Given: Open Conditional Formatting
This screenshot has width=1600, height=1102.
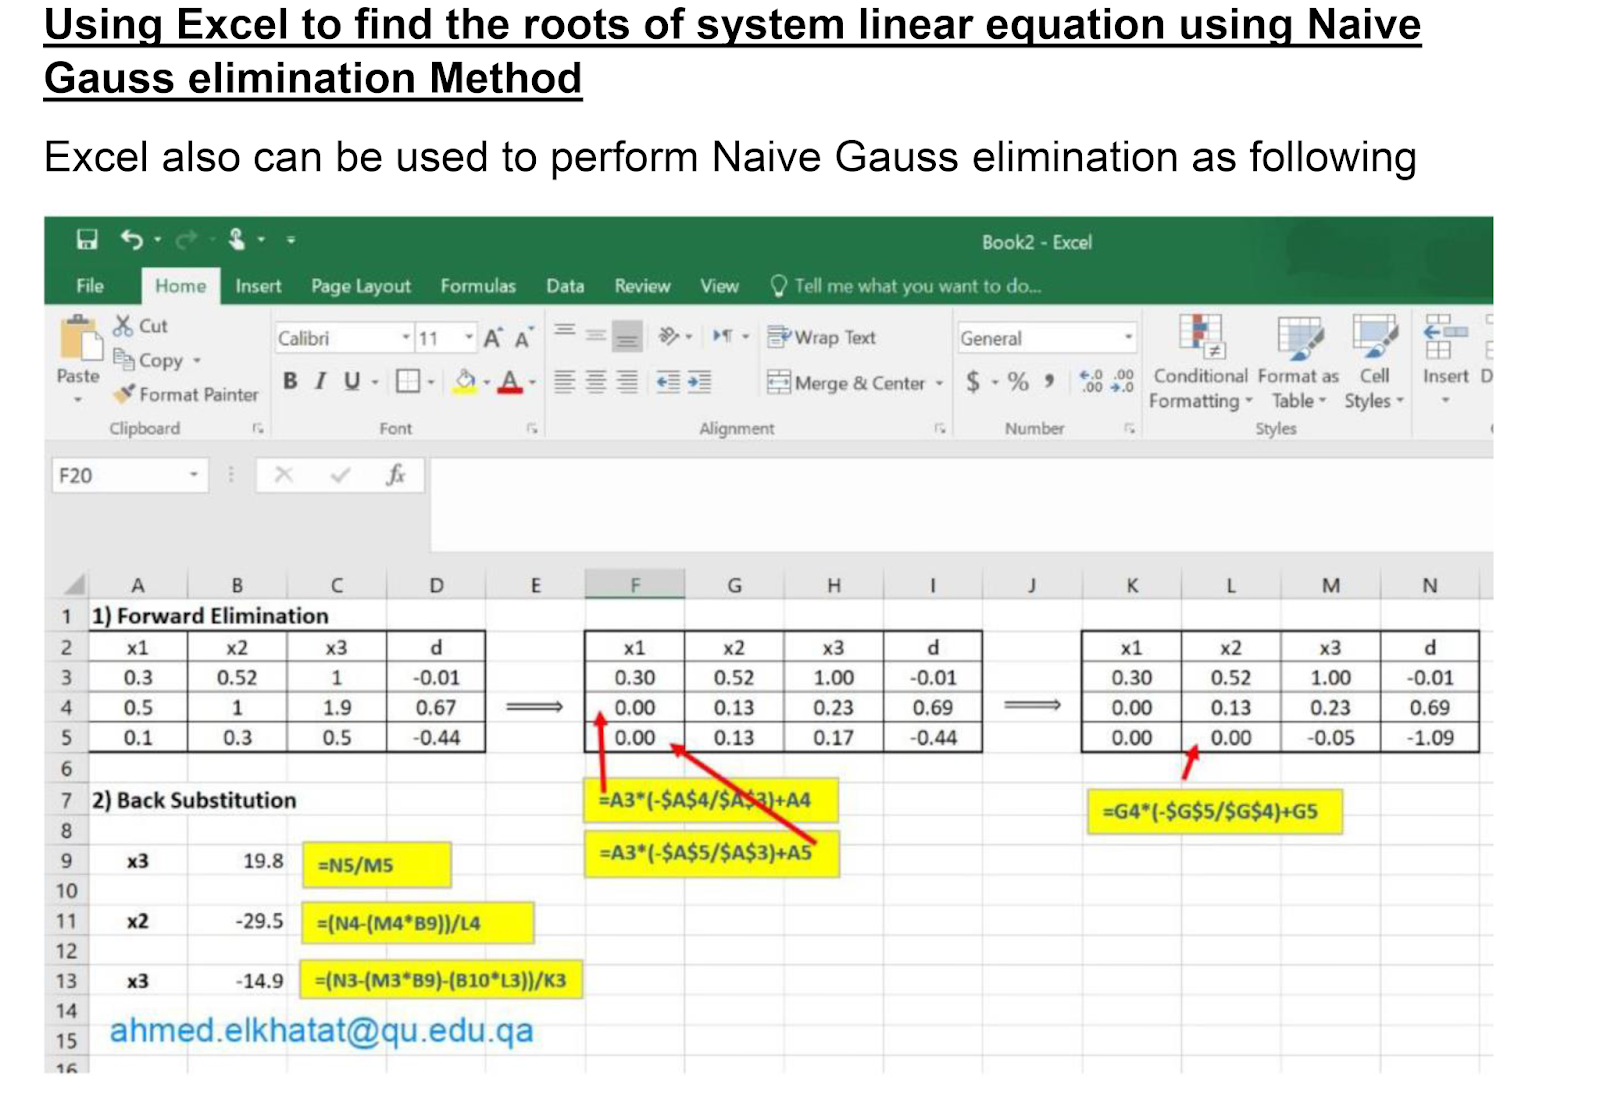Looking at the screenshot, I should 1200,362.
